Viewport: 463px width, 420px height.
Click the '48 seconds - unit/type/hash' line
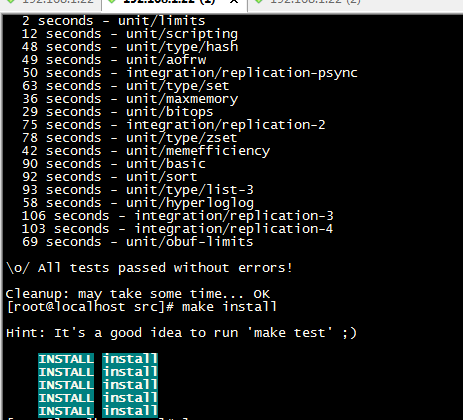pyautogui.click(x=130, y=47)
